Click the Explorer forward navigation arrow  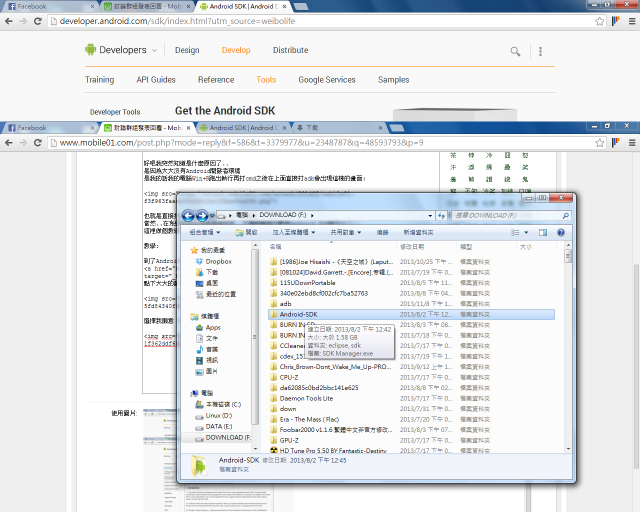click(x=202, y=215)
